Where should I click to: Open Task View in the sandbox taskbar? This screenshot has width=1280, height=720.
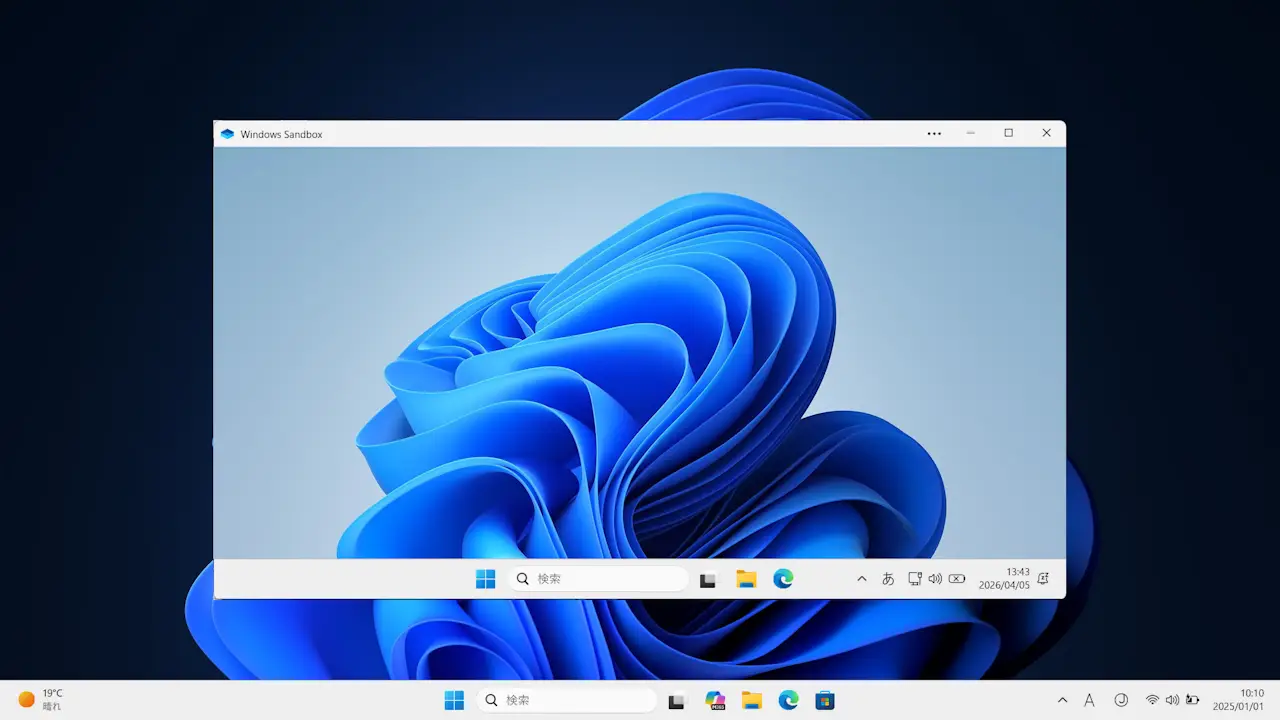(x=708, y=578)
